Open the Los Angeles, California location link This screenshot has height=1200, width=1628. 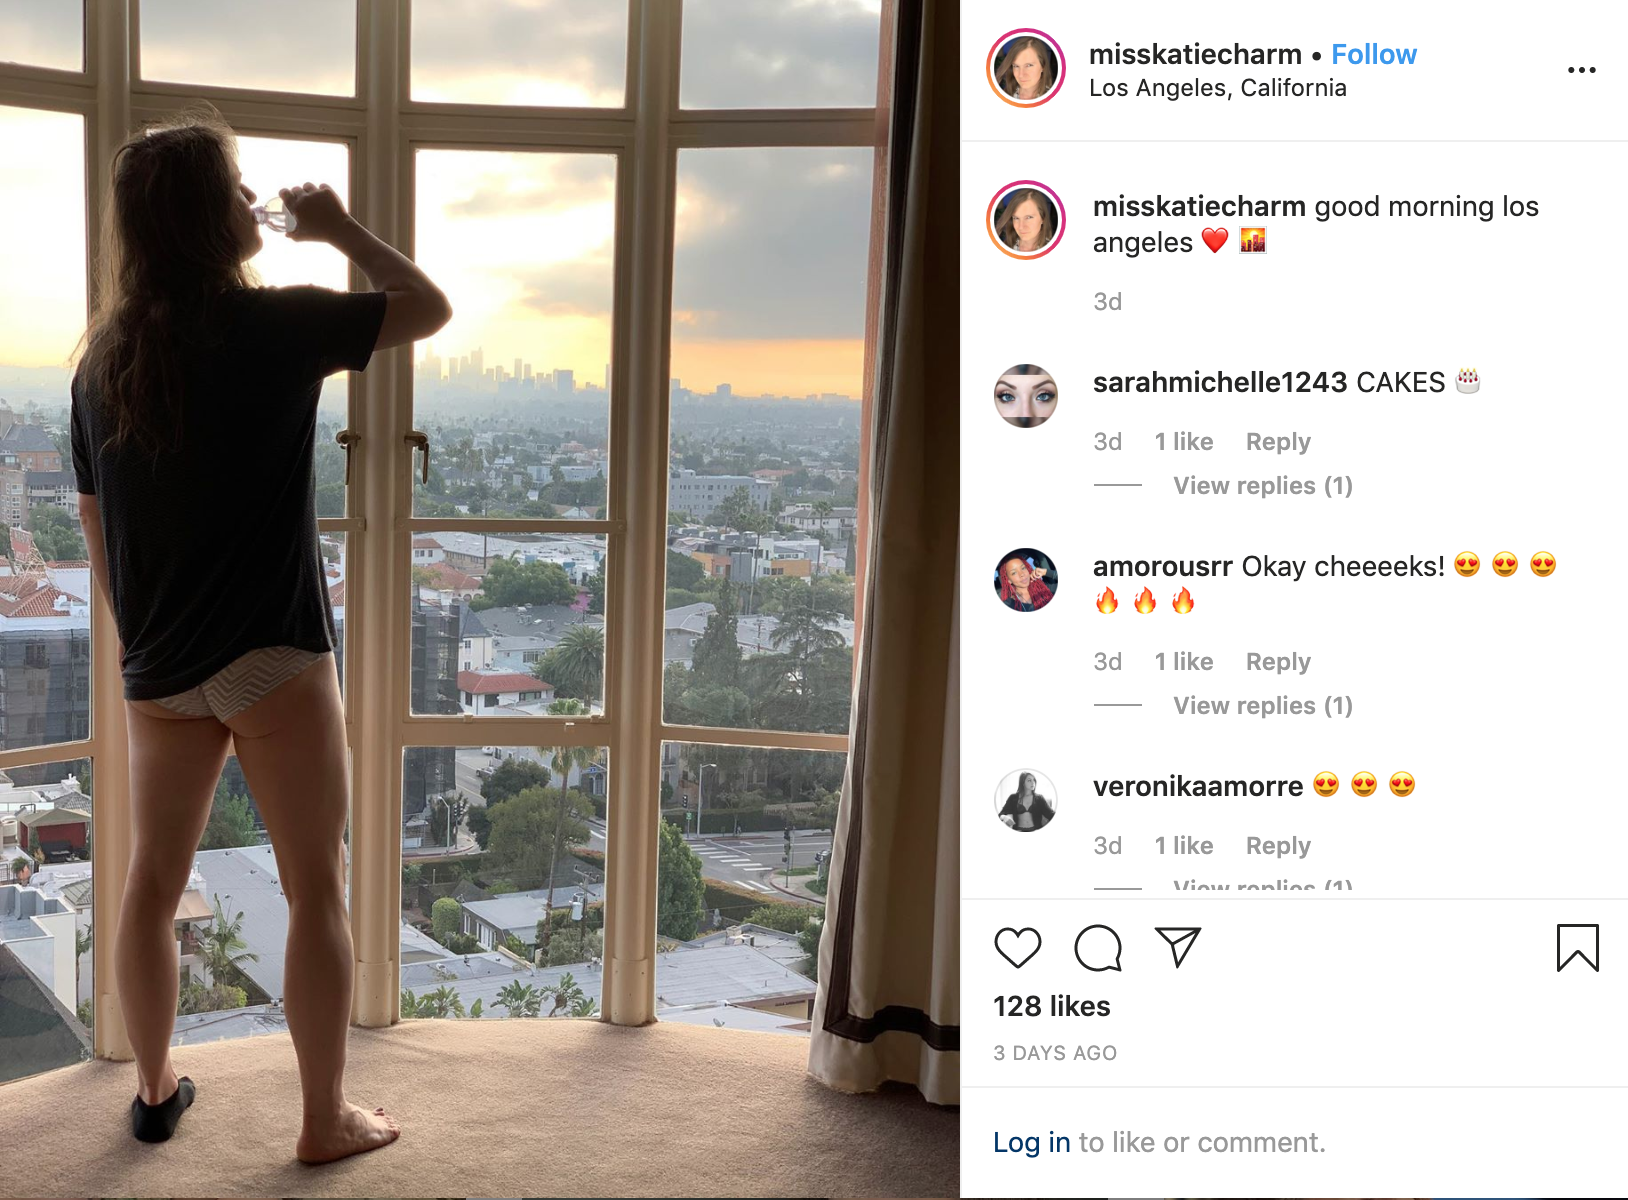[x=1217, y=88]
